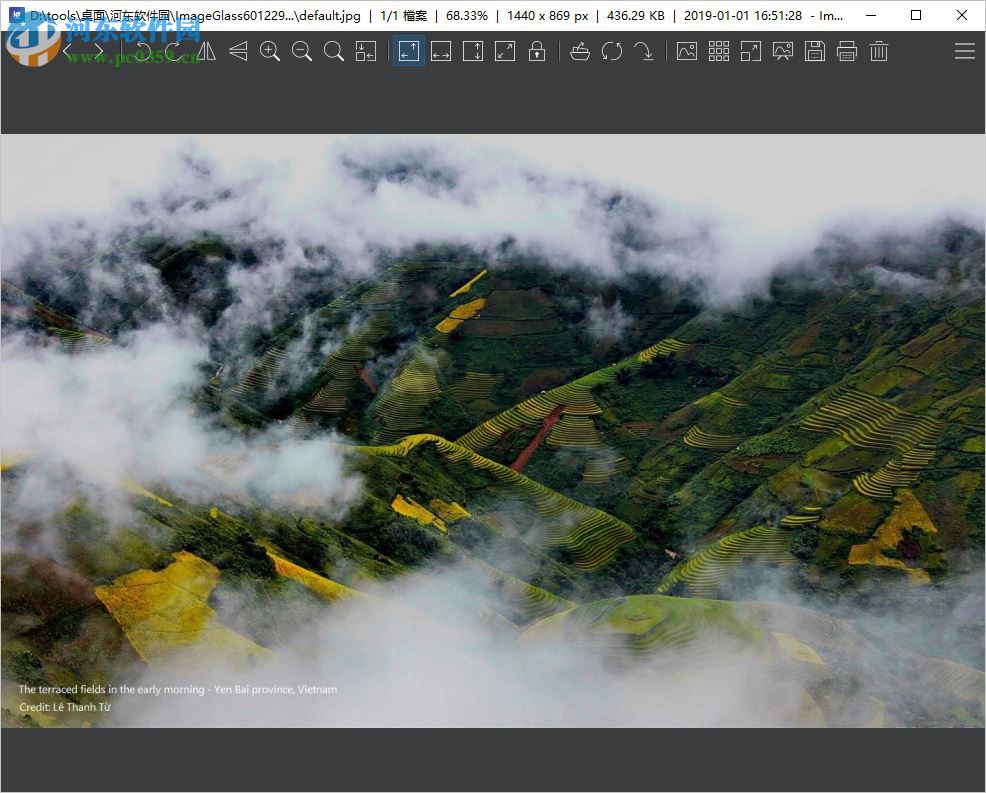Zoom in with the plus magnifier
Image resolution: width=986 pixels, height=793 pixels.
pos(270,51)
